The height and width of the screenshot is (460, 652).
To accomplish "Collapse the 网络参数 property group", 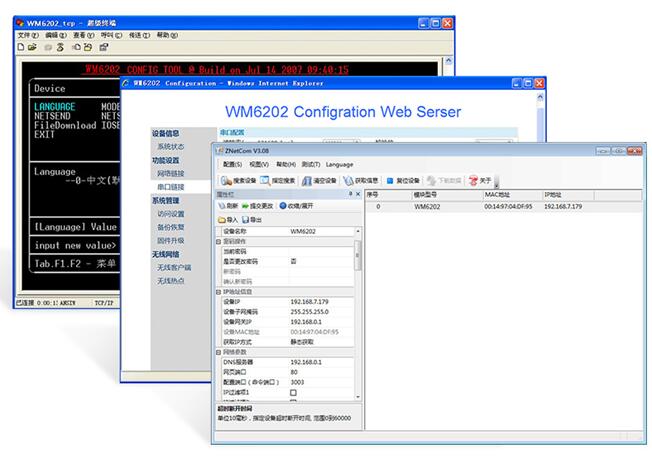I will pyautogui.click(x=219, y=352).
